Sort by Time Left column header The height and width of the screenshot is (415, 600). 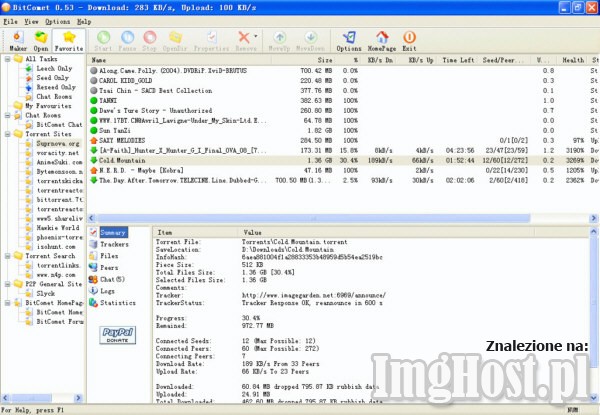(x=458, y=60)
